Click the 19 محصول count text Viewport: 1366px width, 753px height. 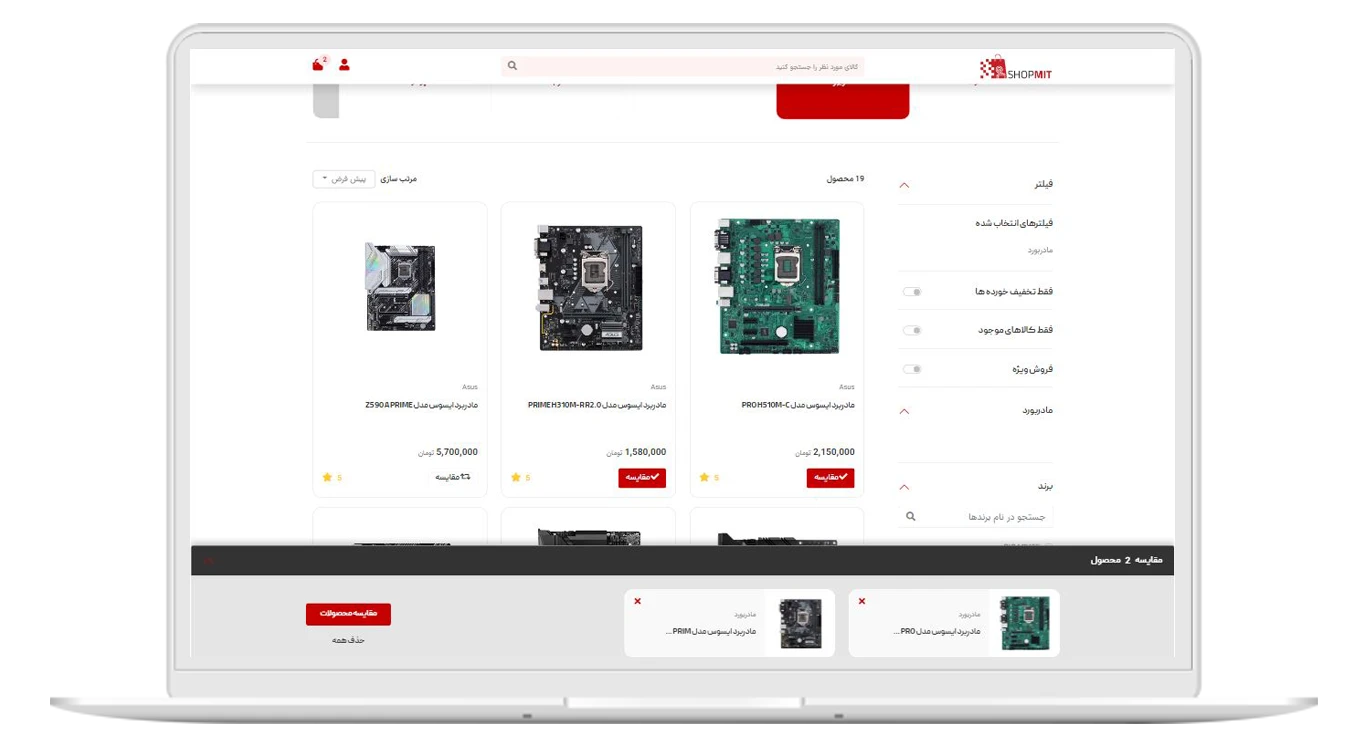[845, 179]
